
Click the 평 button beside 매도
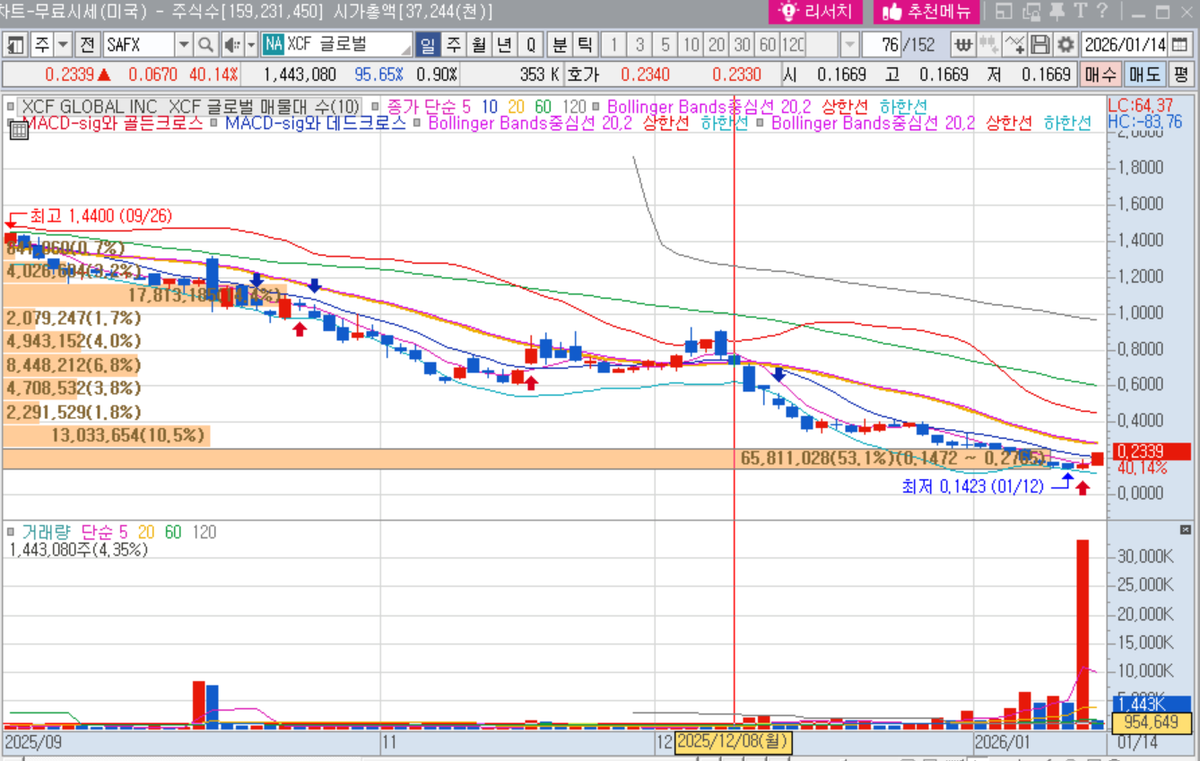pyautogui.click(x=1181, y=75)
